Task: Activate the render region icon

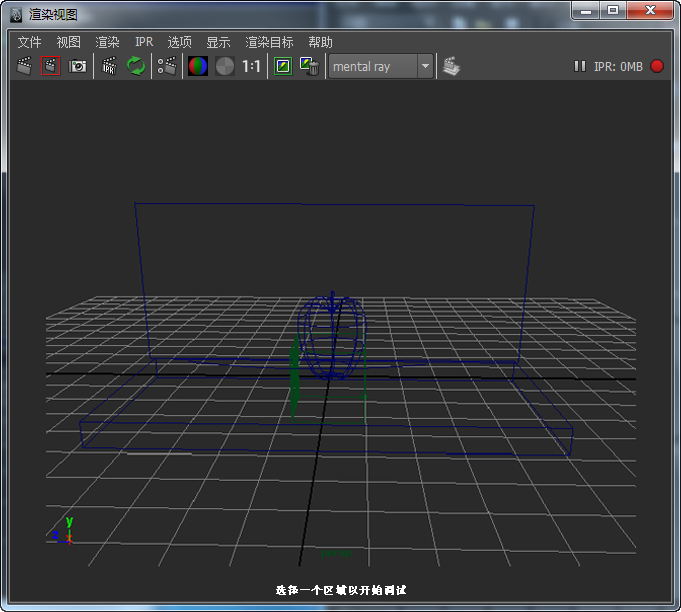Action: click(51, 66)
